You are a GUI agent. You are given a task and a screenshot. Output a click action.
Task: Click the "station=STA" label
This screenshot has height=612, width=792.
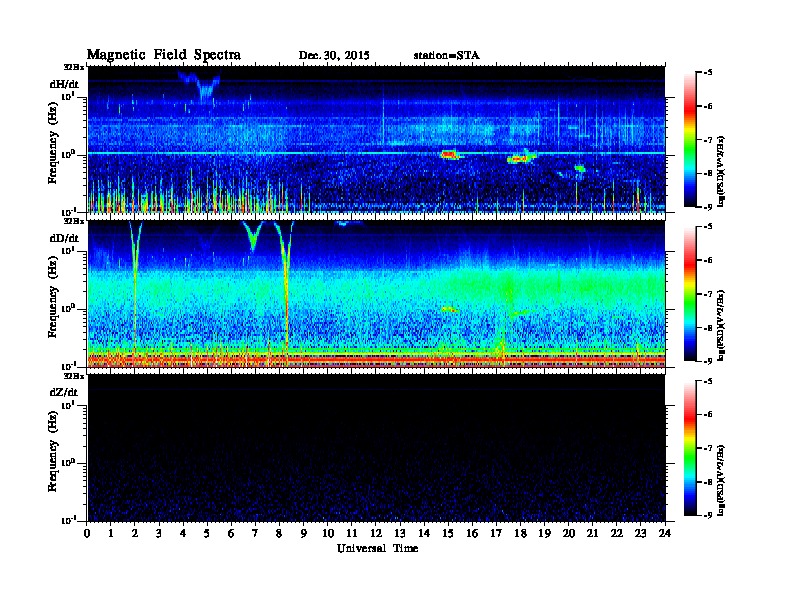click(447, 56)
